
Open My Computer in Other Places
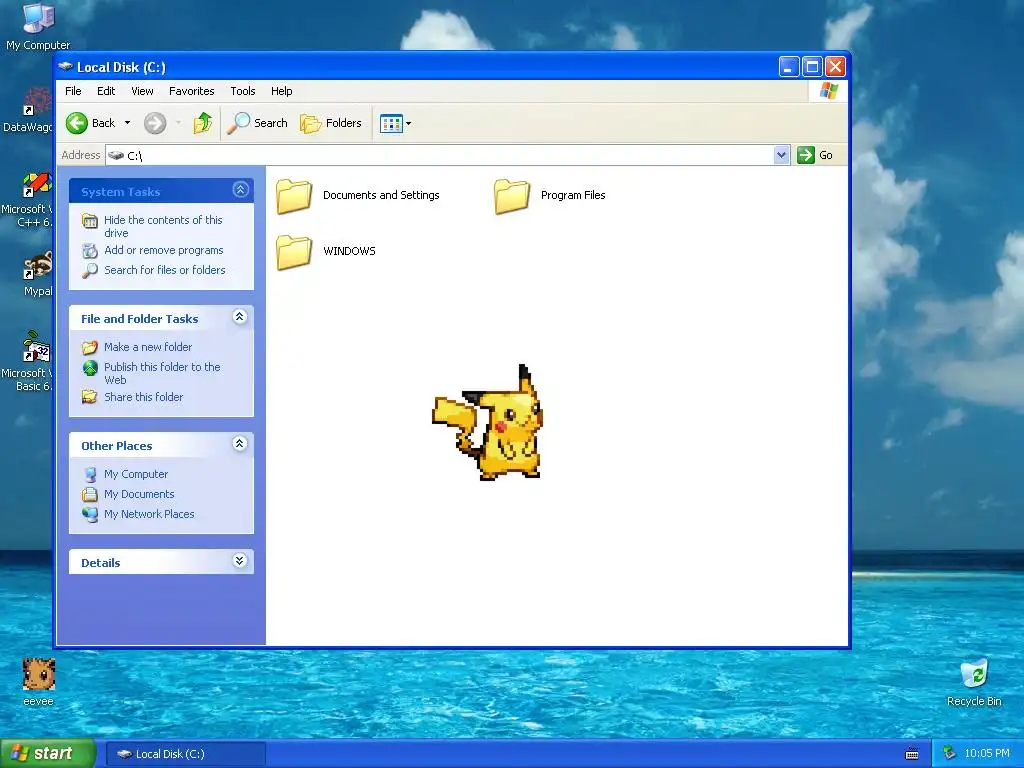point(136,474)
